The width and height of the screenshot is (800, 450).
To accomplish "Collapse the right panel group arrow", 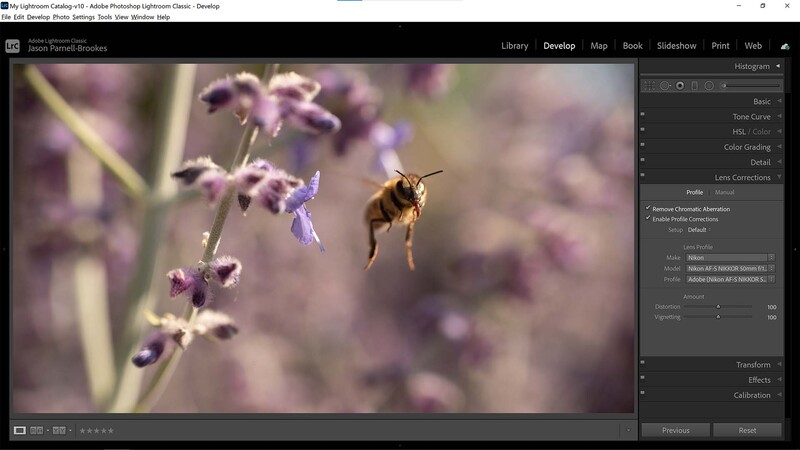I will pyautogui.click(x=795, y=249).
